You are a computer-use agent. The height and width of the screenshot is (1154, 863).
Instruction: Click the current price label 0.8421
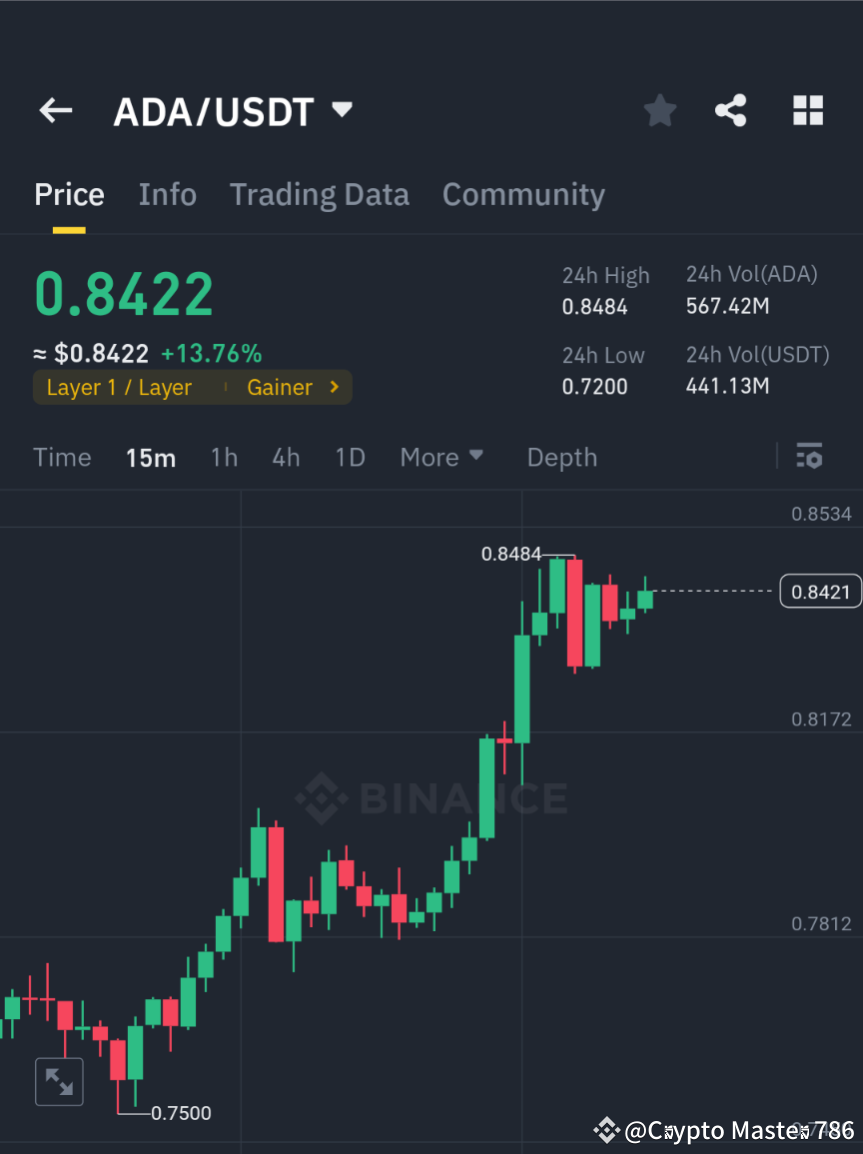click(820, 591)
